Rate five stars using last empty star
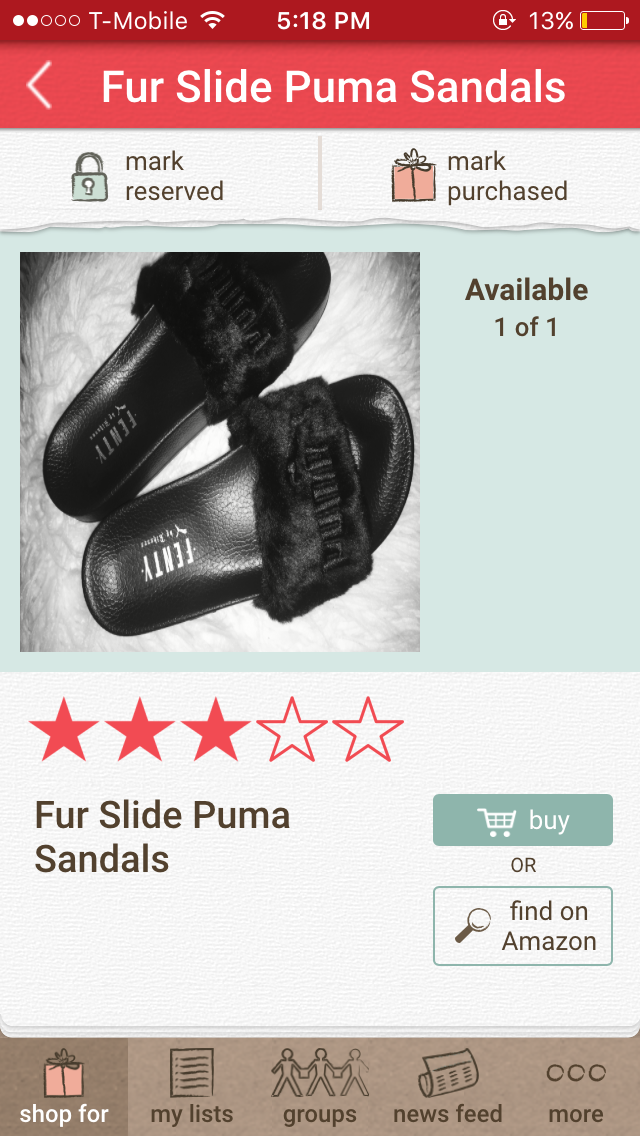 click(368, 729)
